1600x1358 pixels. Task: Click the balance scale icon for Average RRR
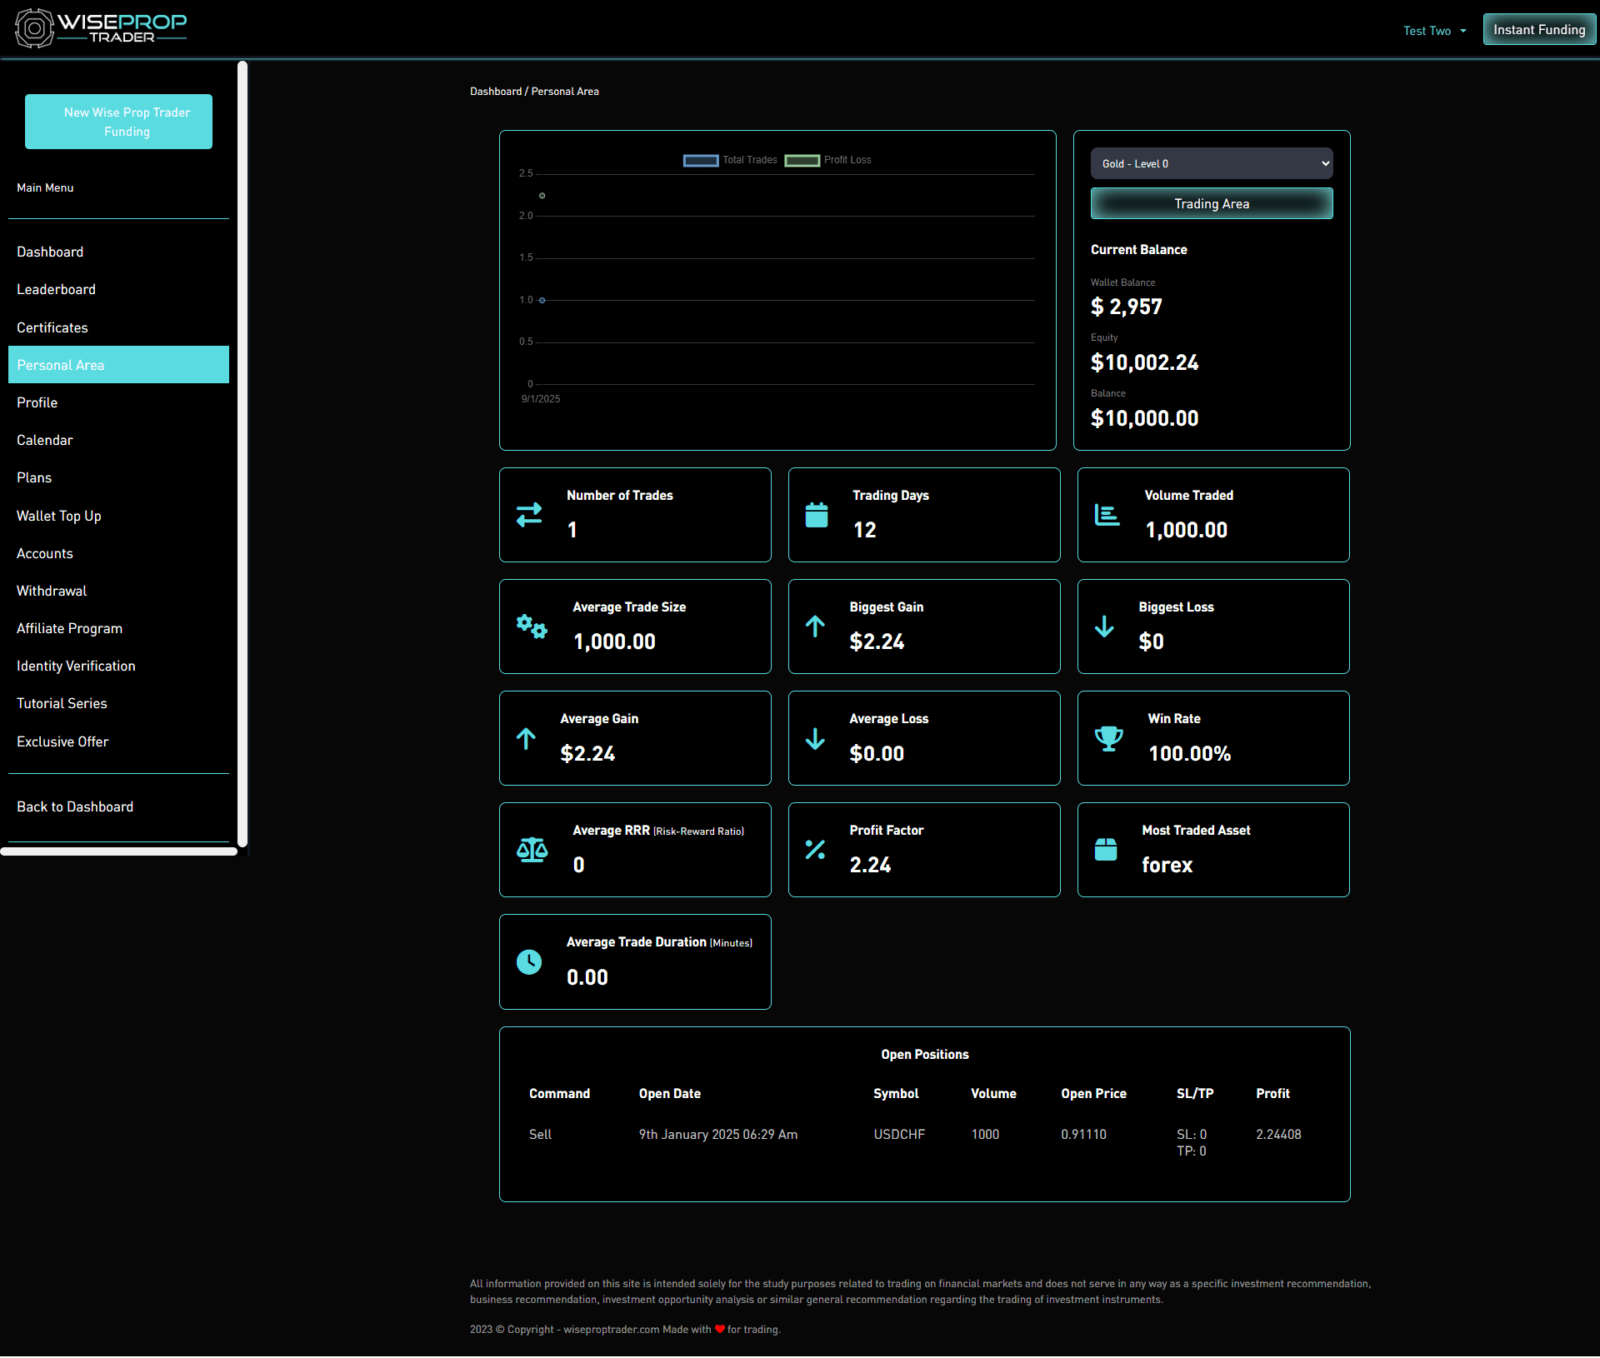(x=532, y=850)
